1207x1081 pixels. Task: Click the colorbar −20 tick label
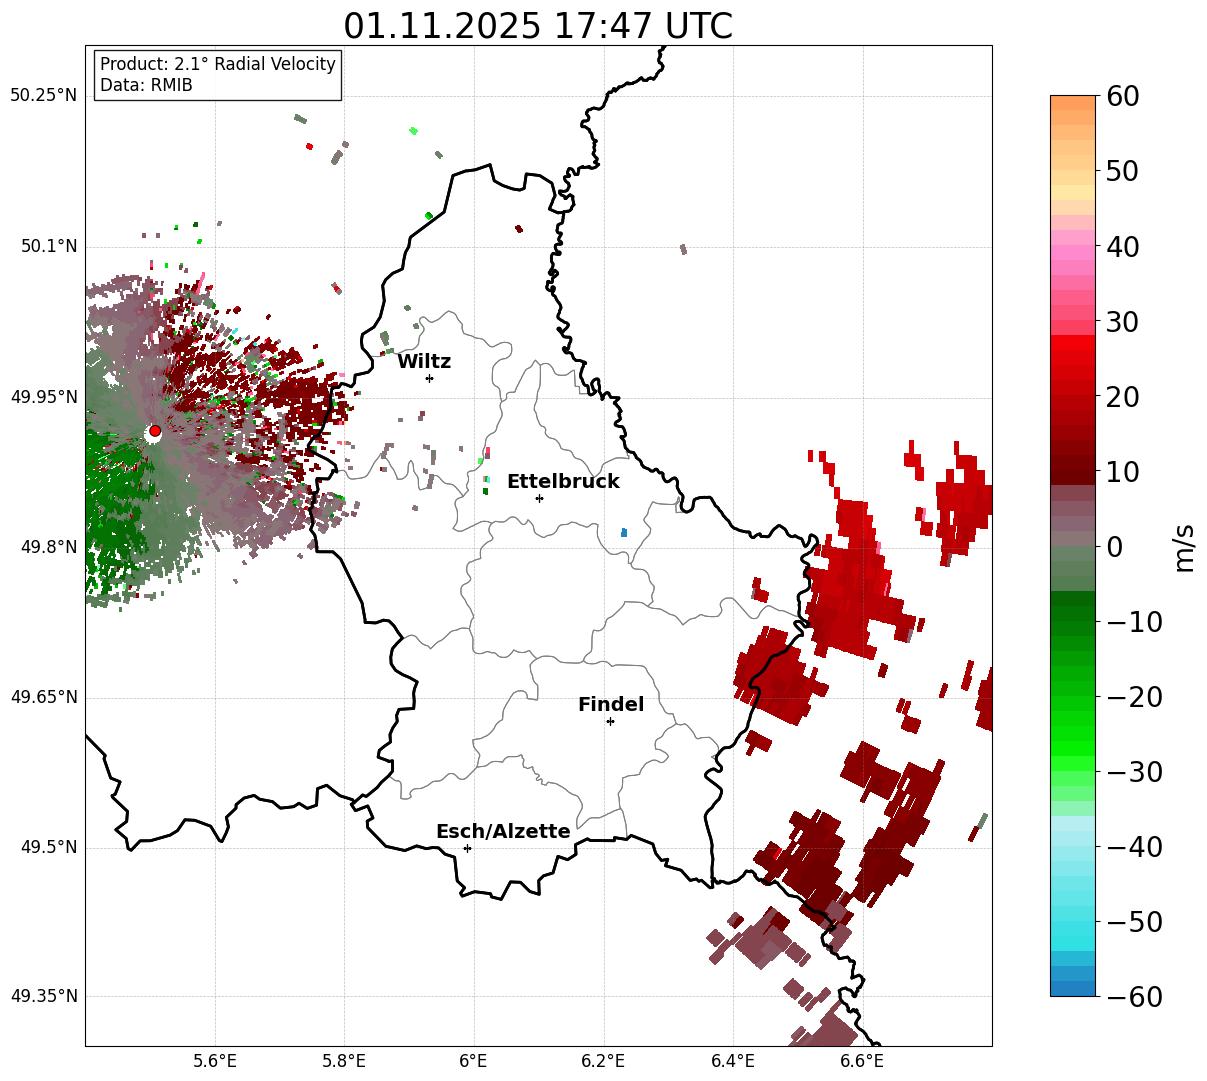click(x=1134, y=696)
